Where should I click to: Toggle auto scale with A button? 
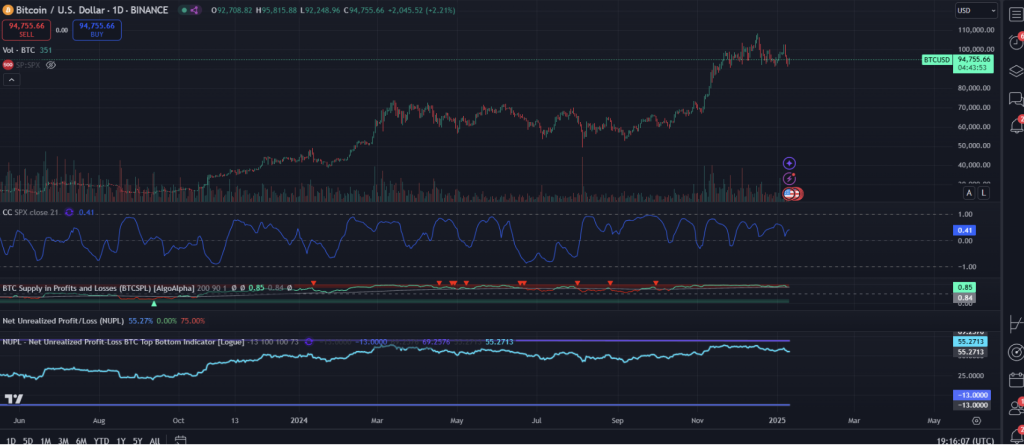(969, 193)
